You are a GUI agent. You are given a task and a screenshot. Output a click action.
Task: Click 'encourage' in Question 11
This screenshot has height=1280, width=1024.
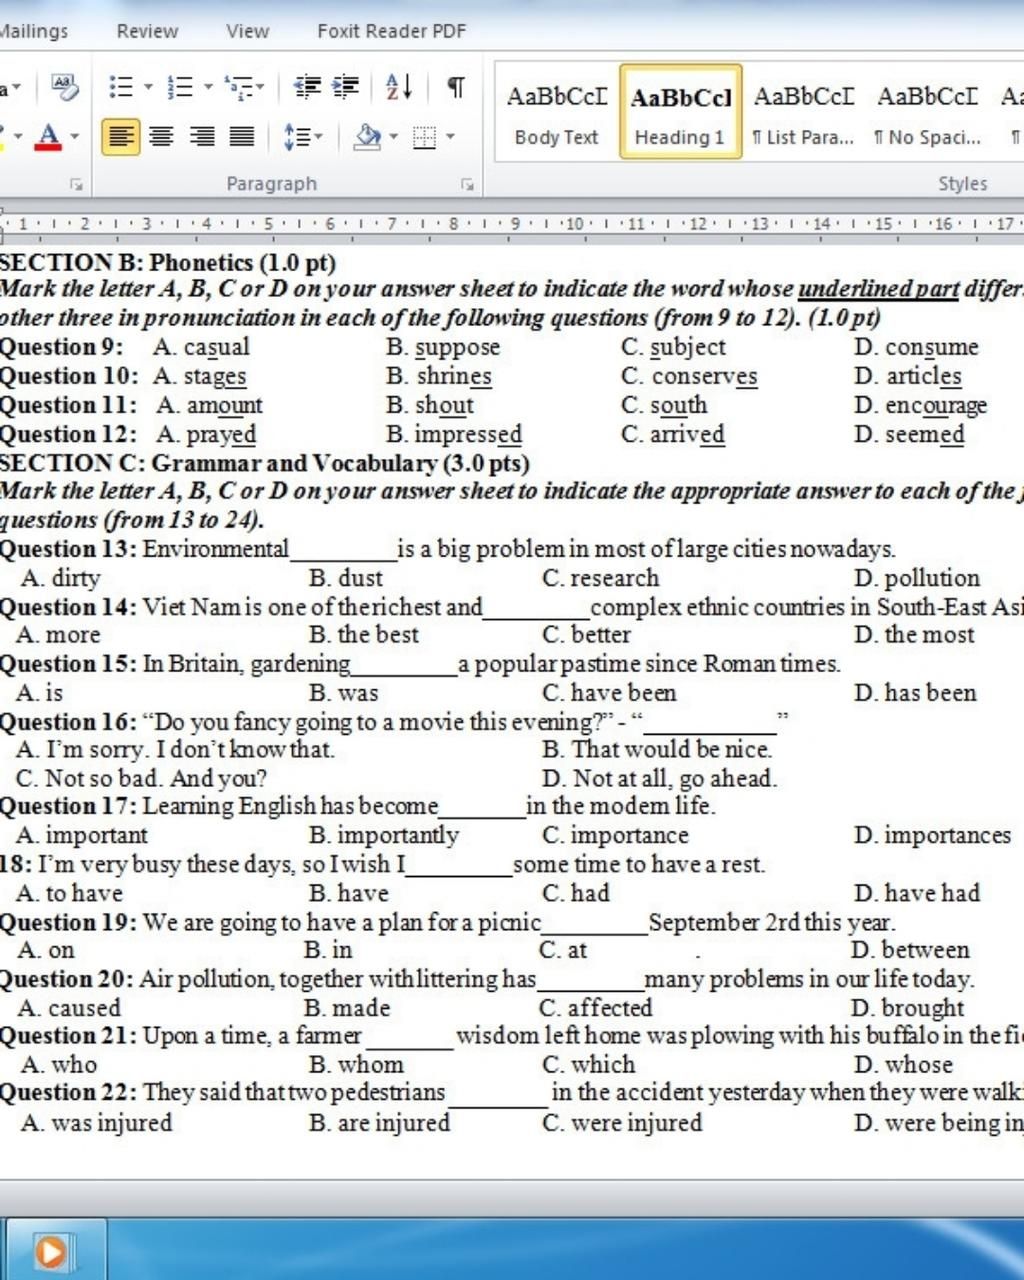point(936,405)
